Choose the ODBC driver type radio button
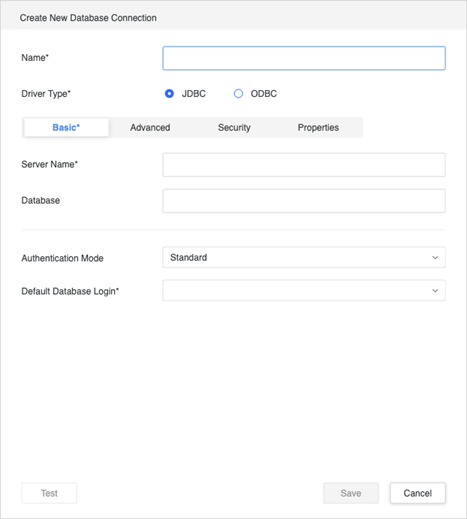This screenshot has height=519, width=467. tap(238, 94)
